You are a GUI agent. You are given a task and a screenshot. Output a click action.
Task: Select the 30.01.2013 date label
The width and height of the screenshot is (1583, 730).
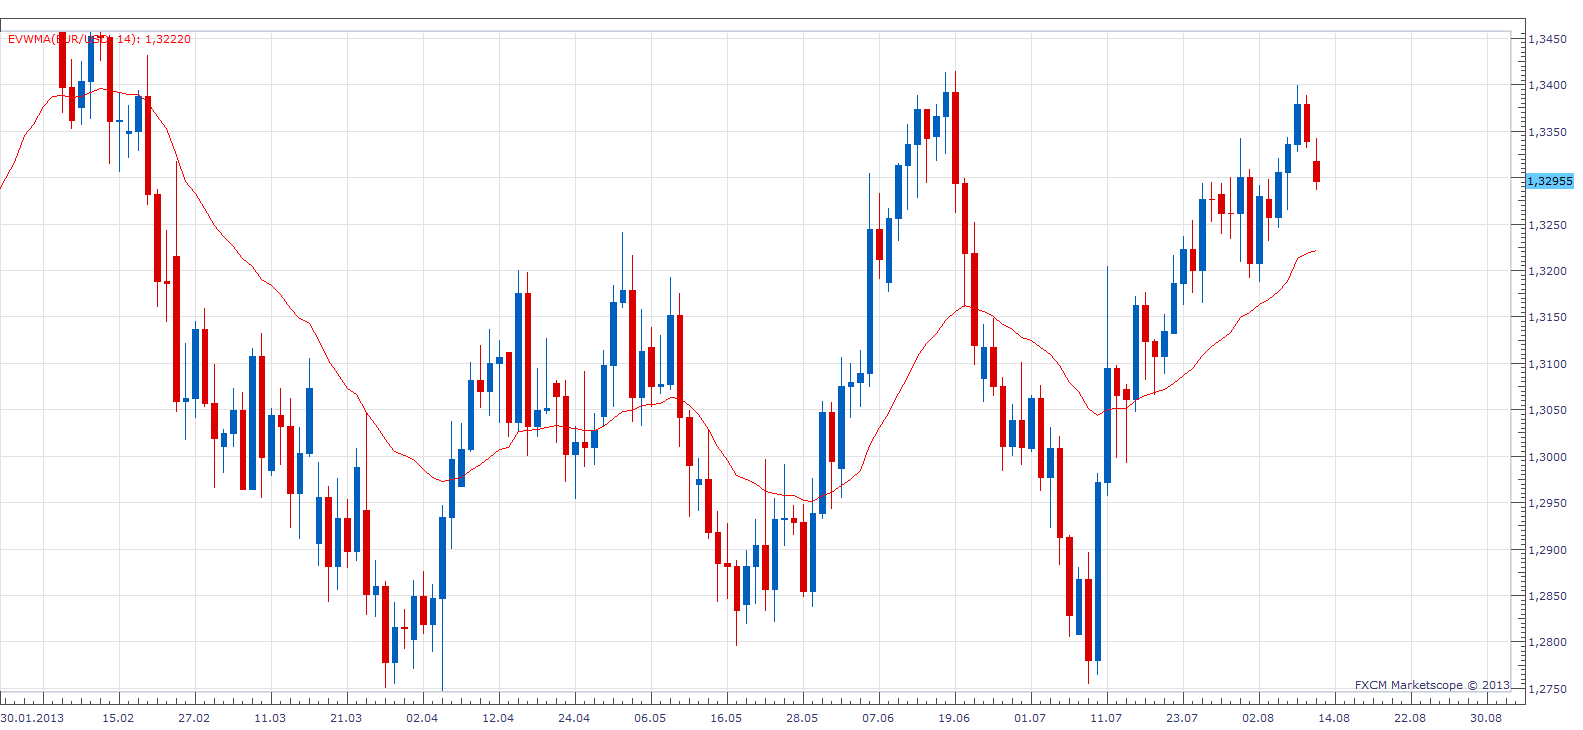click(x=33, y=718)
